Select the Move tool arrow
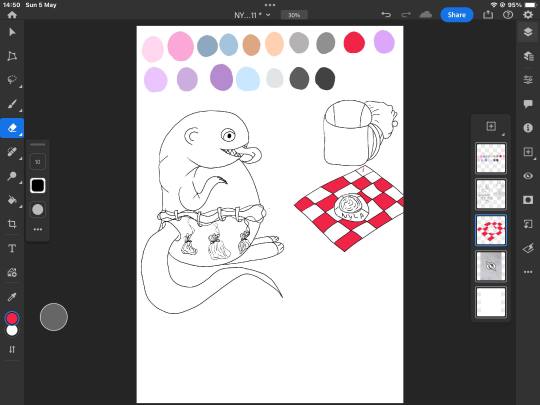The width and height of the screenshot is (540, 405). (12, 32)
